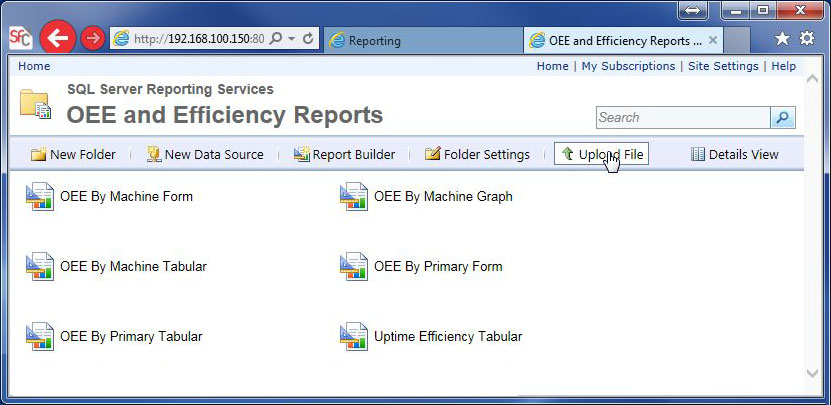Click the New Data Source label
831x405 pixels.
pos(214,155)
